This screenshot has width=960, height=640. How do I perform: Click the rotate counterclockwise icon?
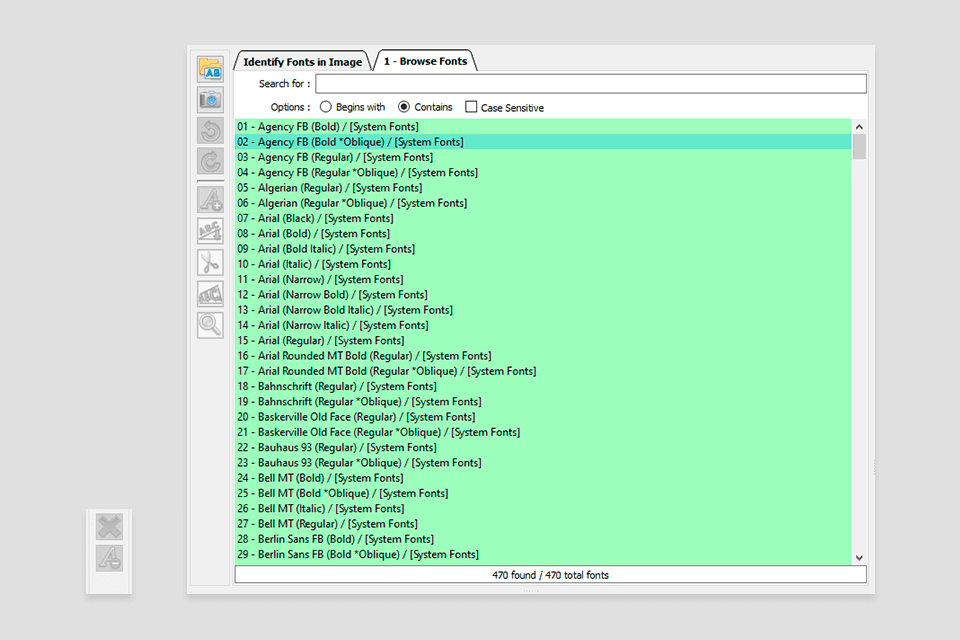pyautogui.click(x=210, y=131)
